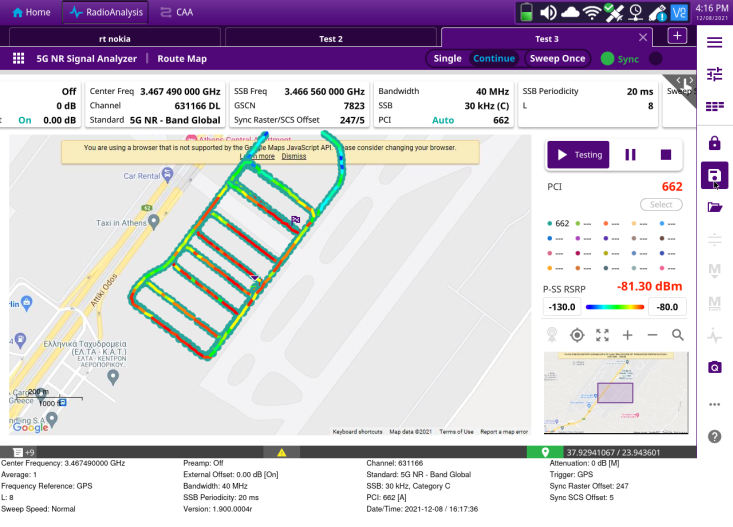Click the save disk icon in the sidebar
The width and height of the screenshot is (733, 527).
click(714, 176)
